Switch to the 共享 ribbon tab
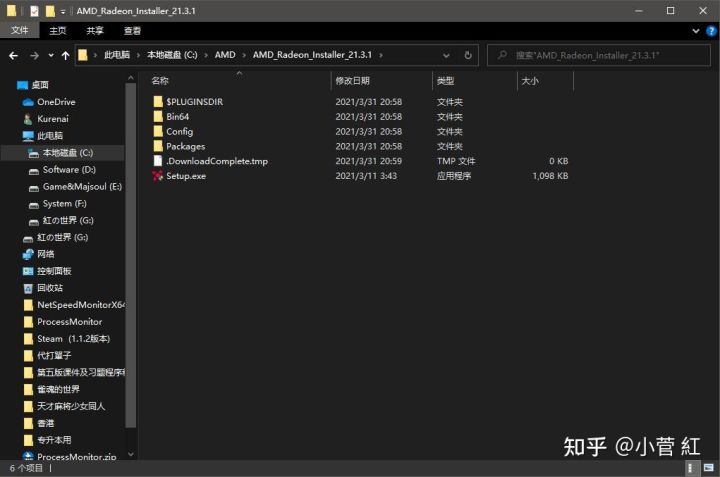 95,31
